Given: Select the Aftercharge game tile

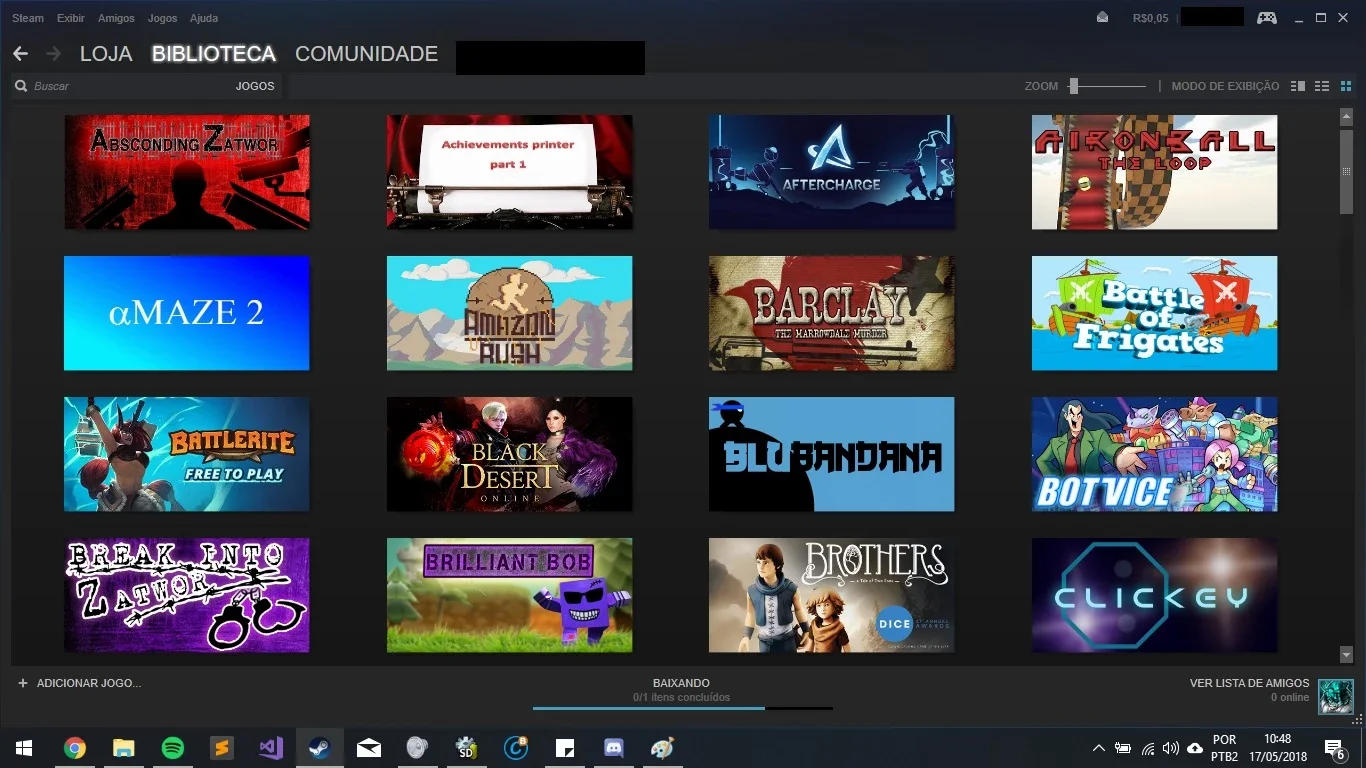Looking at the screenshot, I should pos(832,172).
